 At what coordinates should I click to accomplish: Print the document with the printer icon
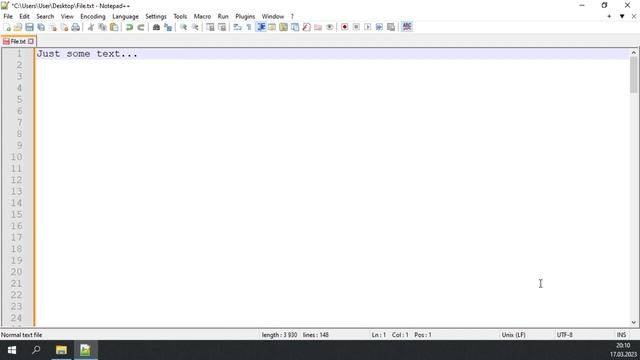[x=76, y=27]
